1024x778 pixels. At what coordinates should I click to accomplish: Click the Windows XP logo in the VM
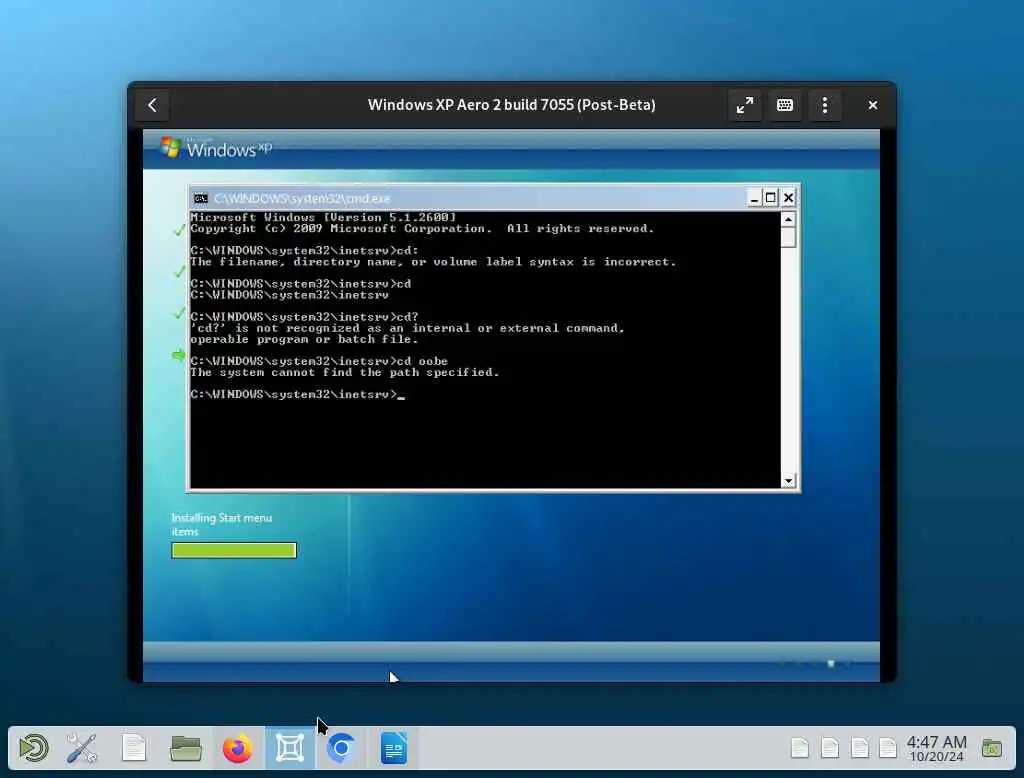[x=216, y=148]
